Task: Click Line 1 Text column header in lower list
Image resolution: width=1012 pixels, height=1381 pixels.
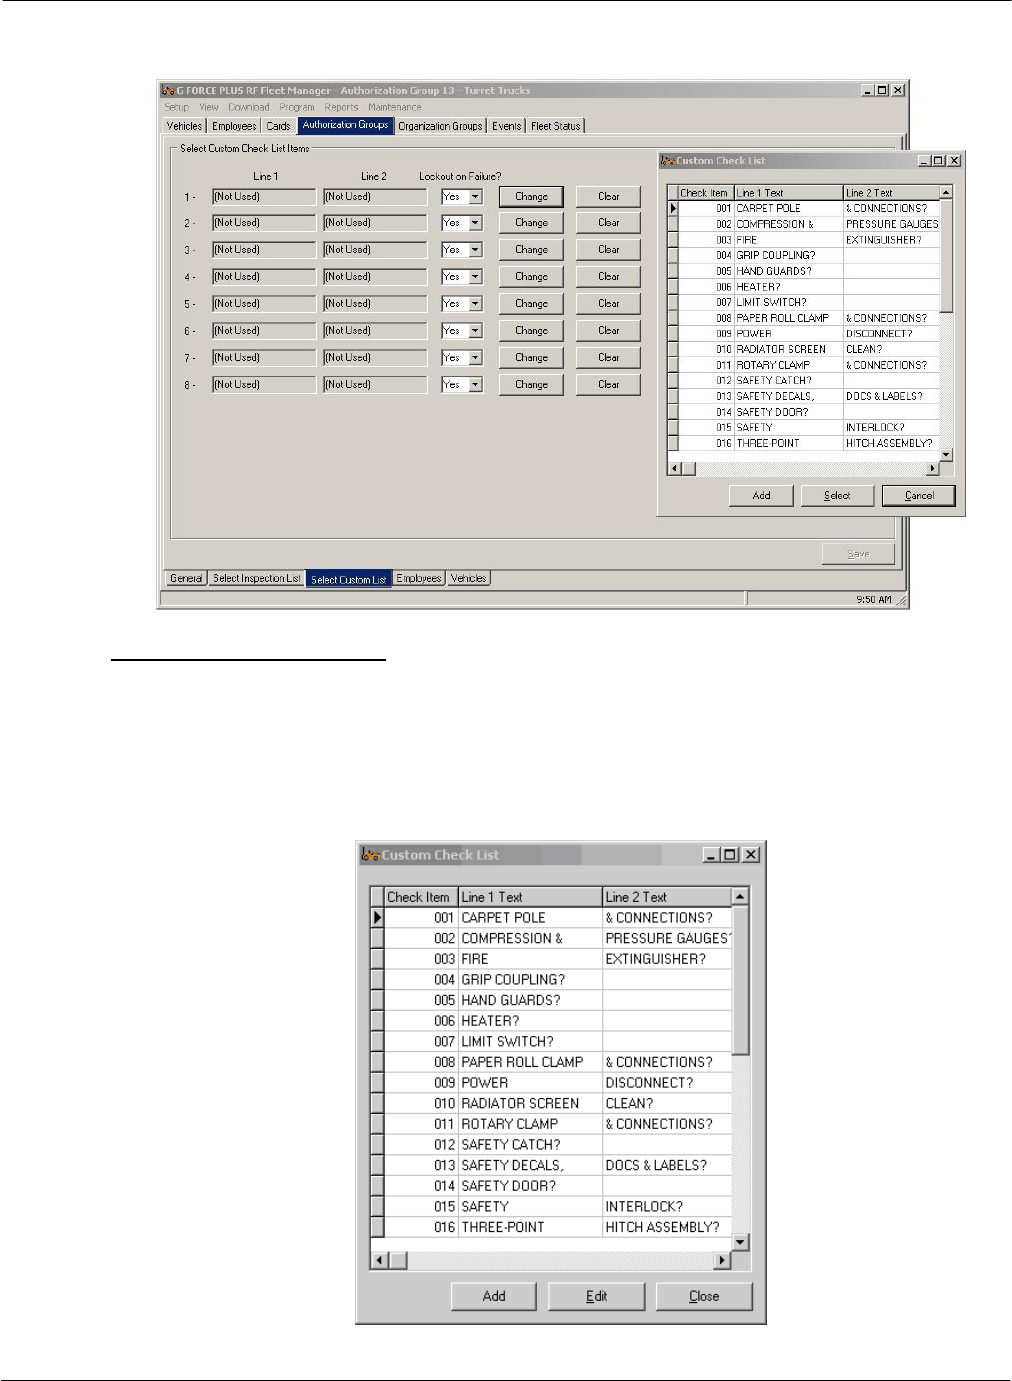Action: click(530, 897)
